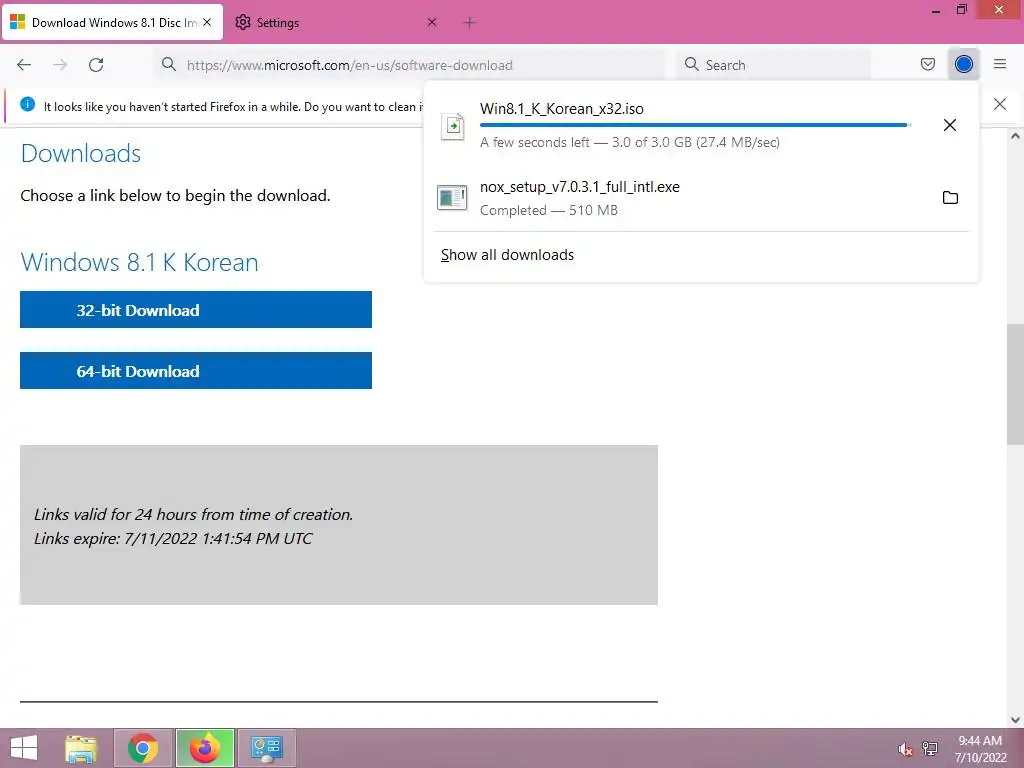Click the Win8.1_K_Korean_x32.iso file name
The width and height of the screenshot is (1024, 768).
click(562, 108)
